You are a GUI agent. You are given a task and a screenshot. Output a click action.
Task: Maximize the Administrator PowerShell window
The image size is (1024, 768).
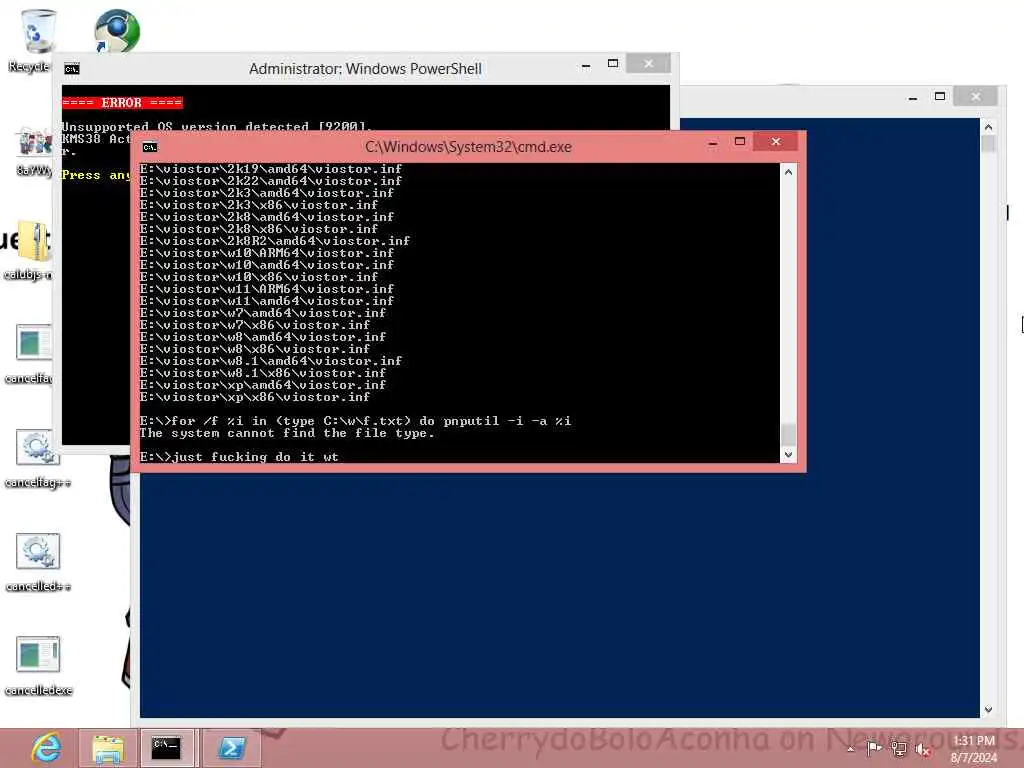(x=613, y=63)
